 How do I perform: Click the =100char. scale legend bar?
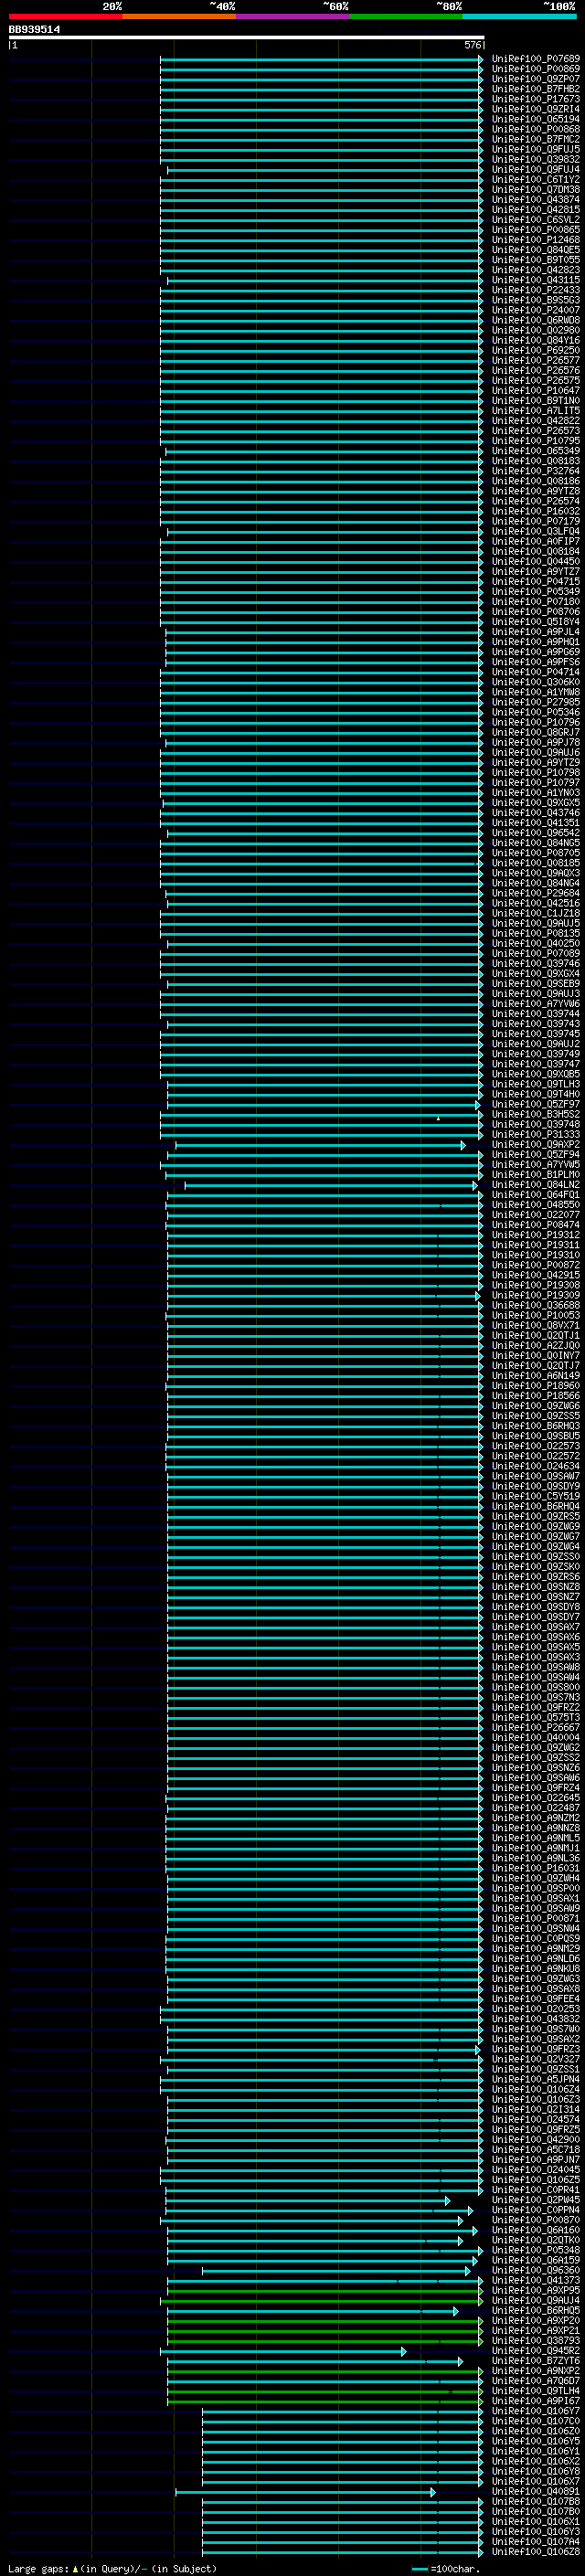pos(420,2569)
